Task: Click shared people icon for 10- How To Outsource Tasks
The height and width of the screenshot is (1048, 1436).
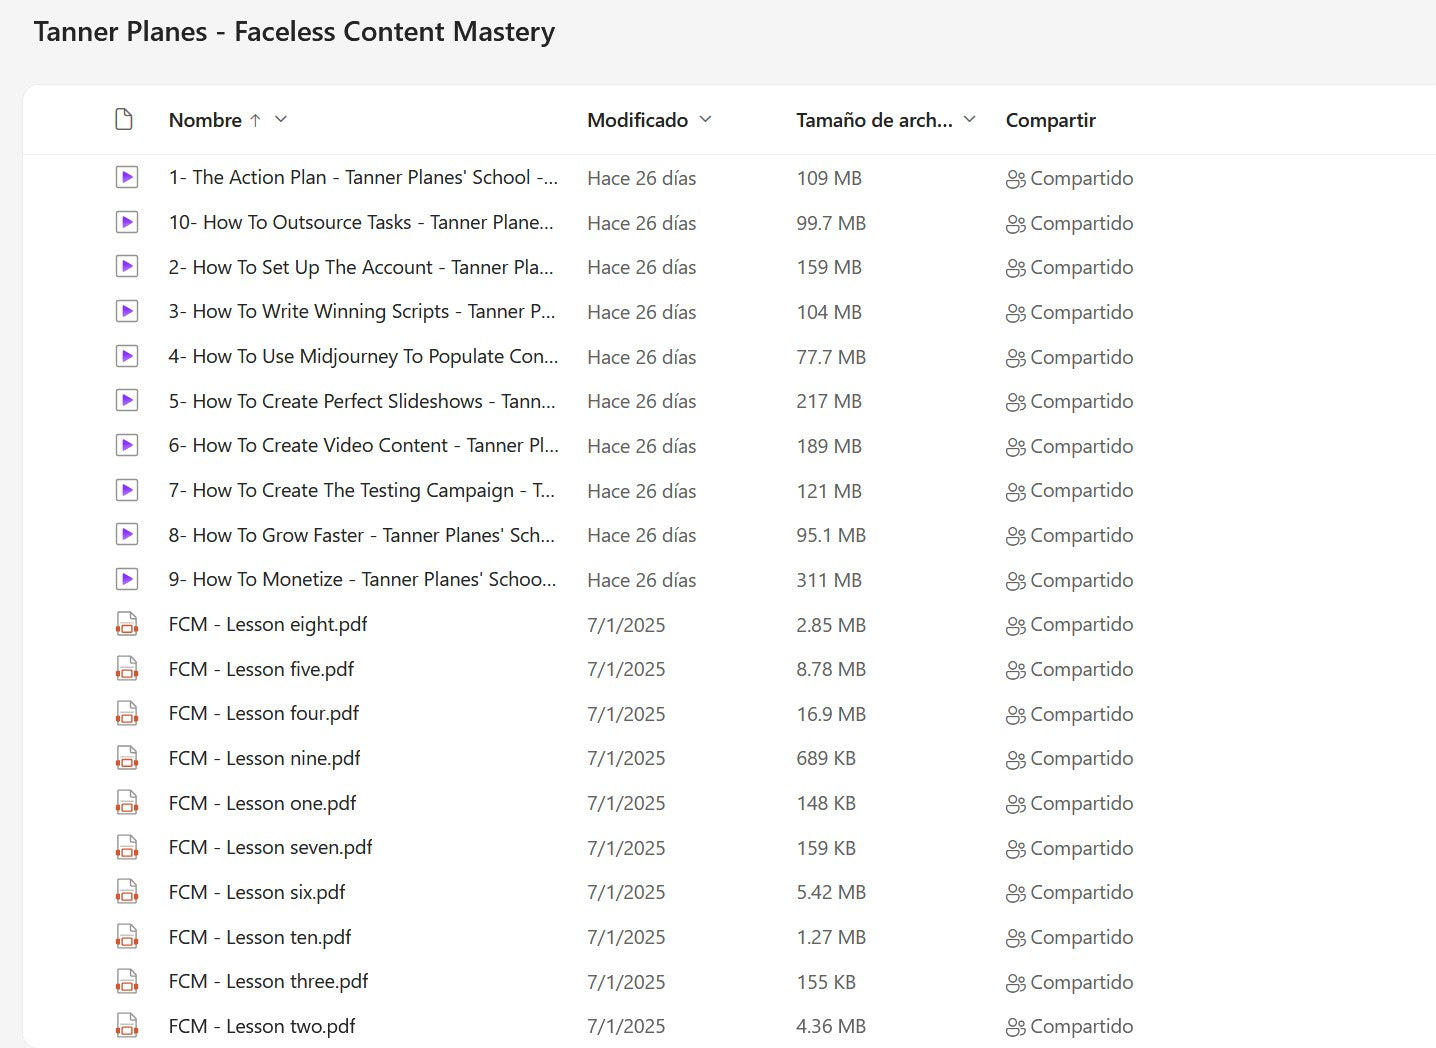Action: pyautogui.click(x=1015, y=224)
